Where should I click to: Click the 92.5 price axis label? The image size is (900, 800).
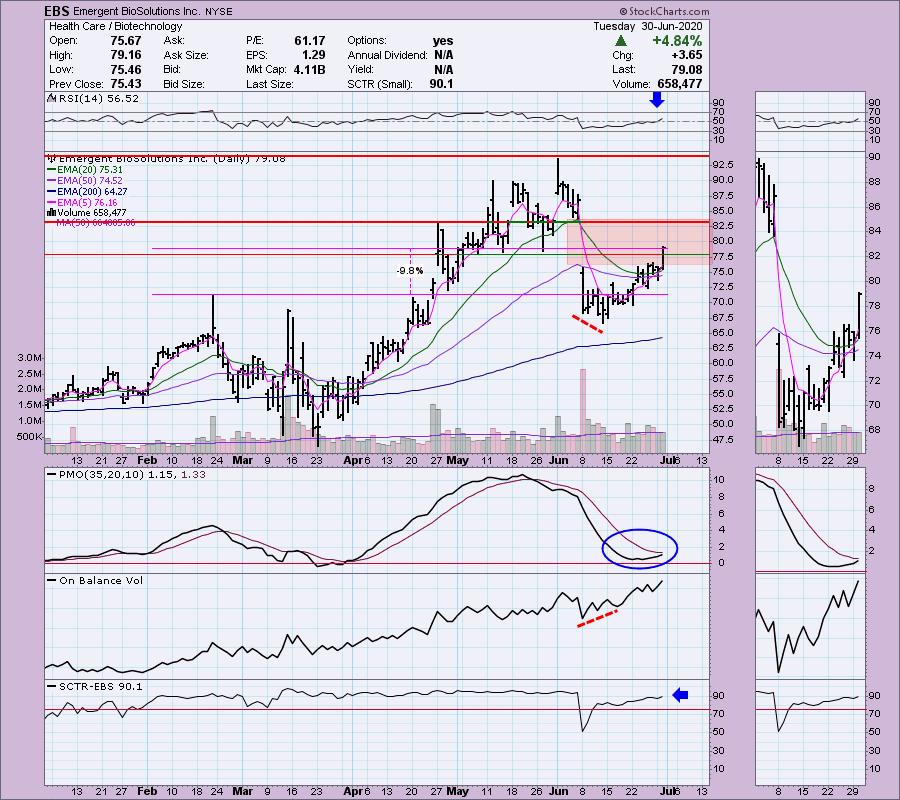point(722,165)
